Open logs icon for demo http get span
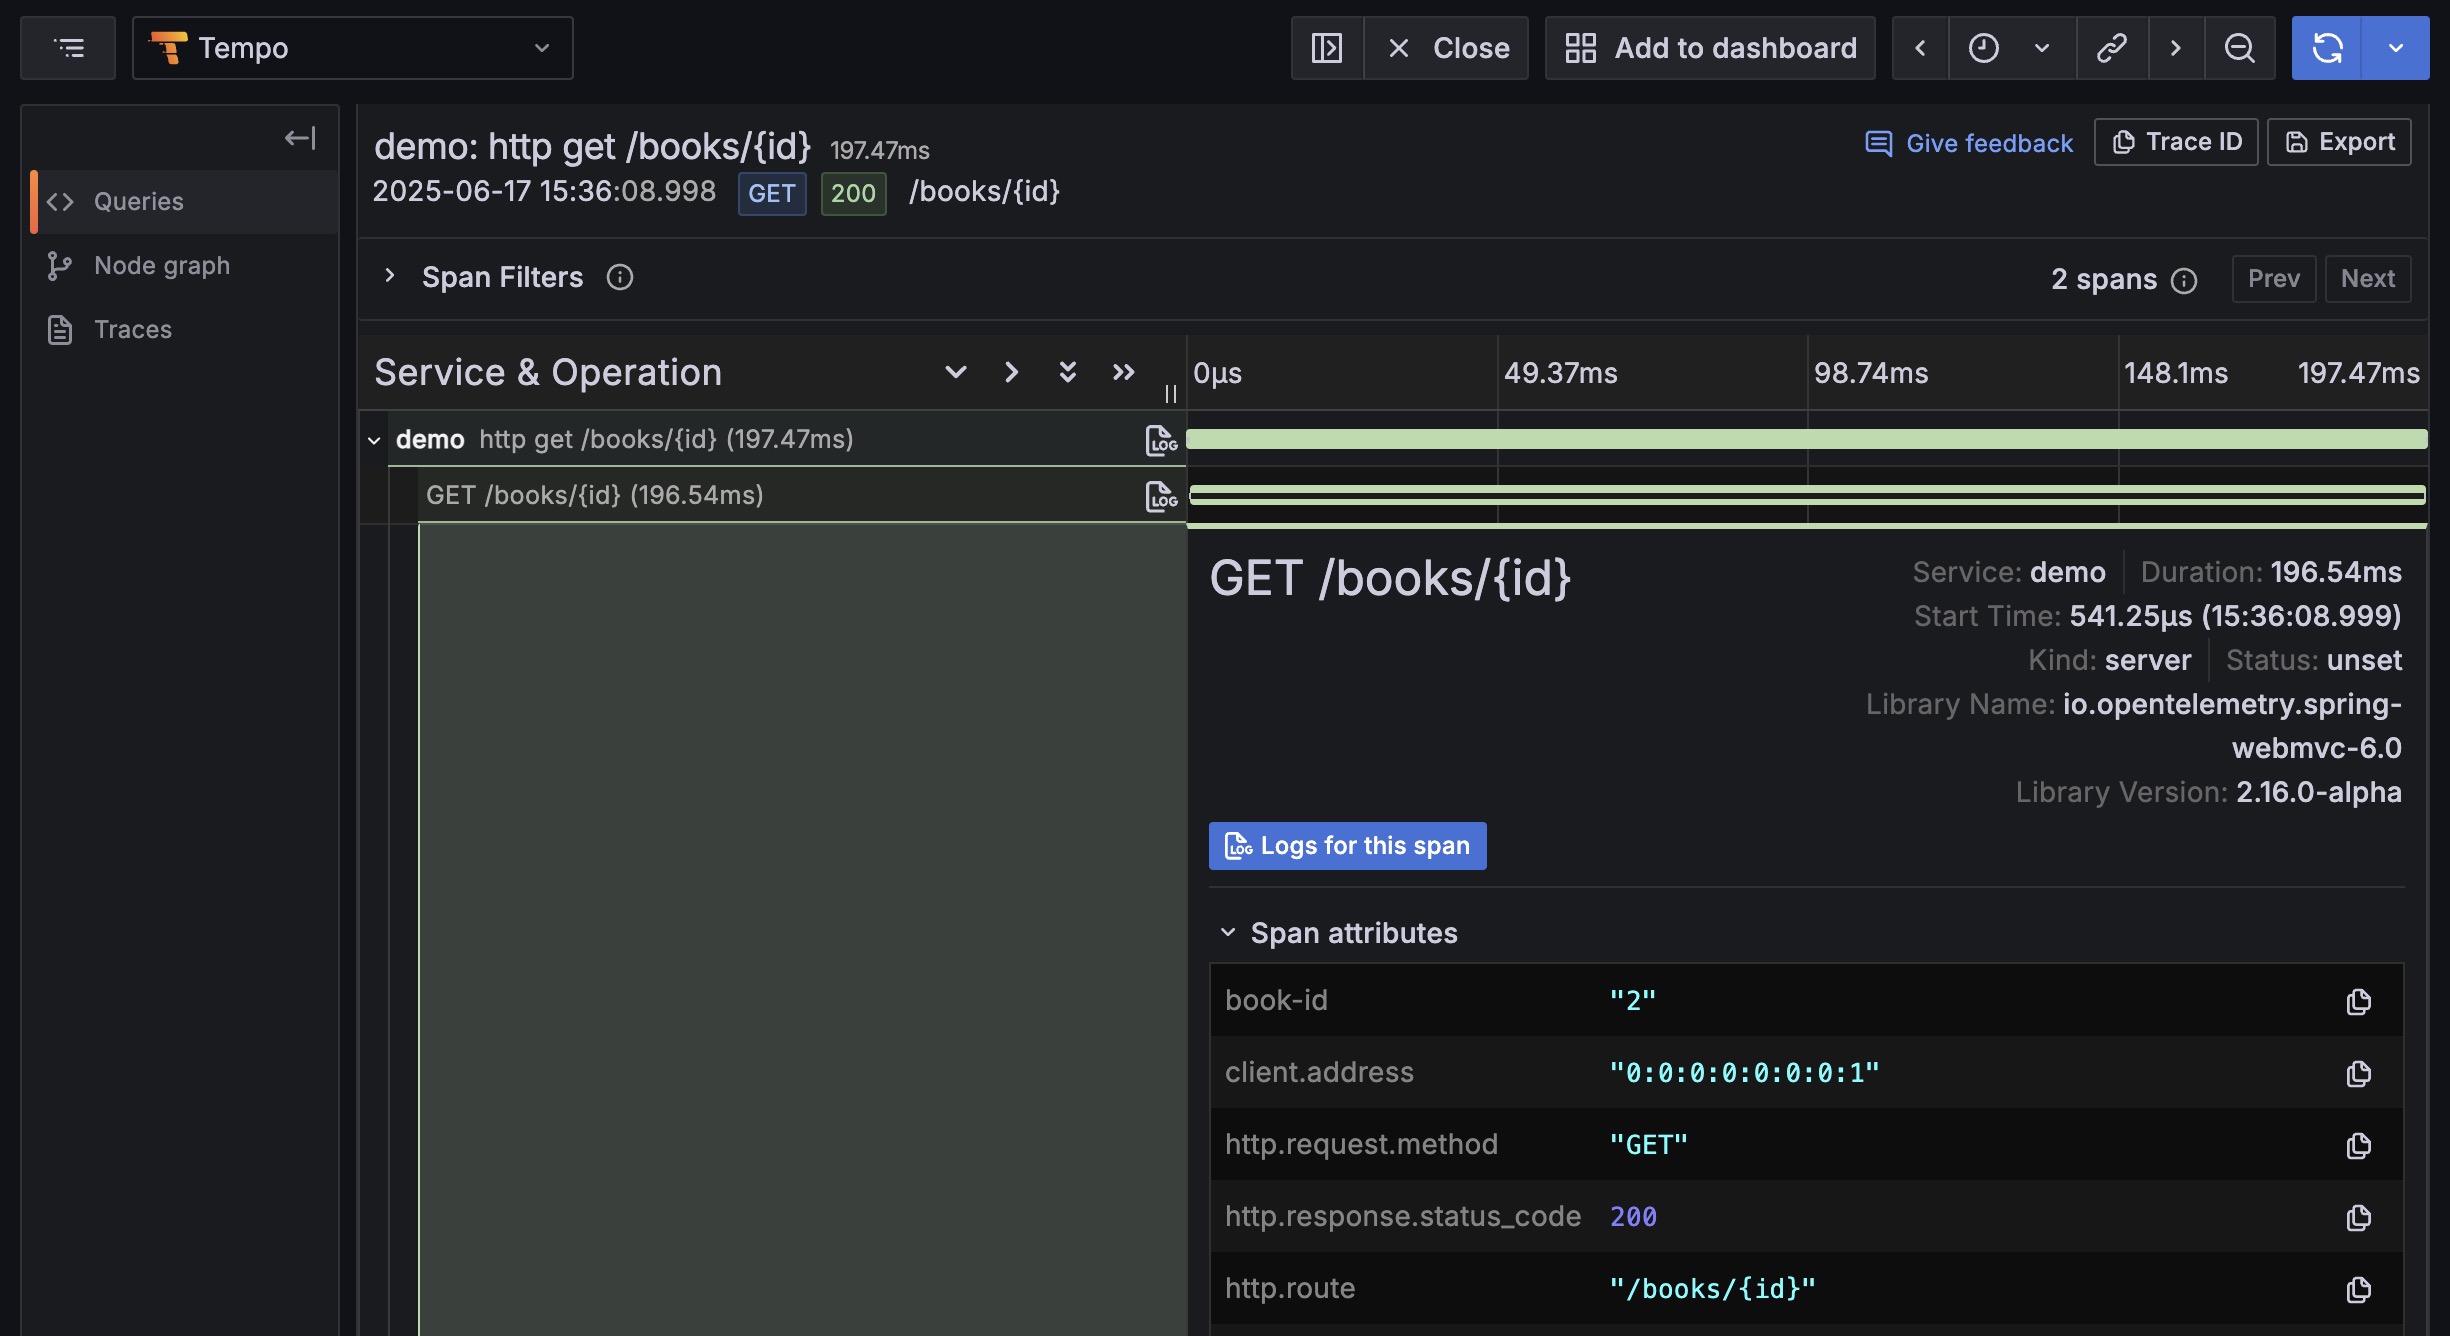Image resolution: width=2450 pixels, height=1336 pixels. click(1160, 440)
